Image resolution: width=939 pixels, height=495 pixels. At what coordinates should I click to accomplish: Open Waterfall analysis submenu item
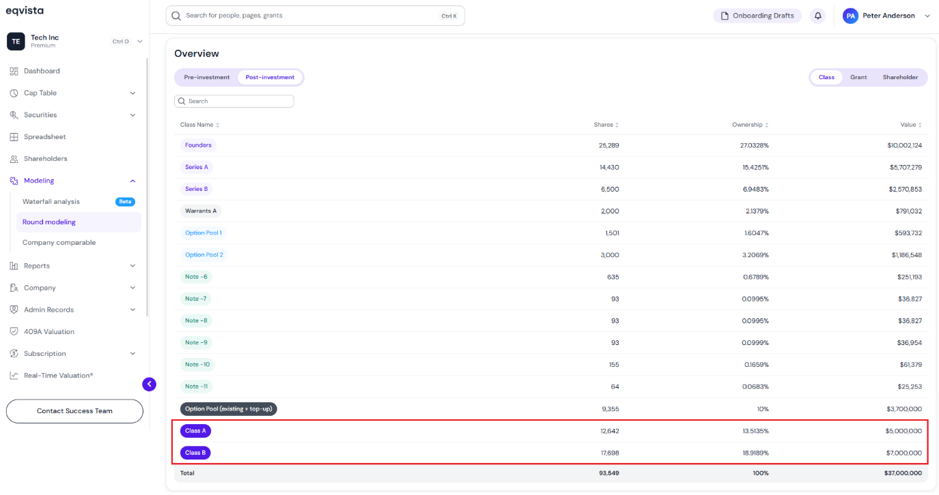51,202
